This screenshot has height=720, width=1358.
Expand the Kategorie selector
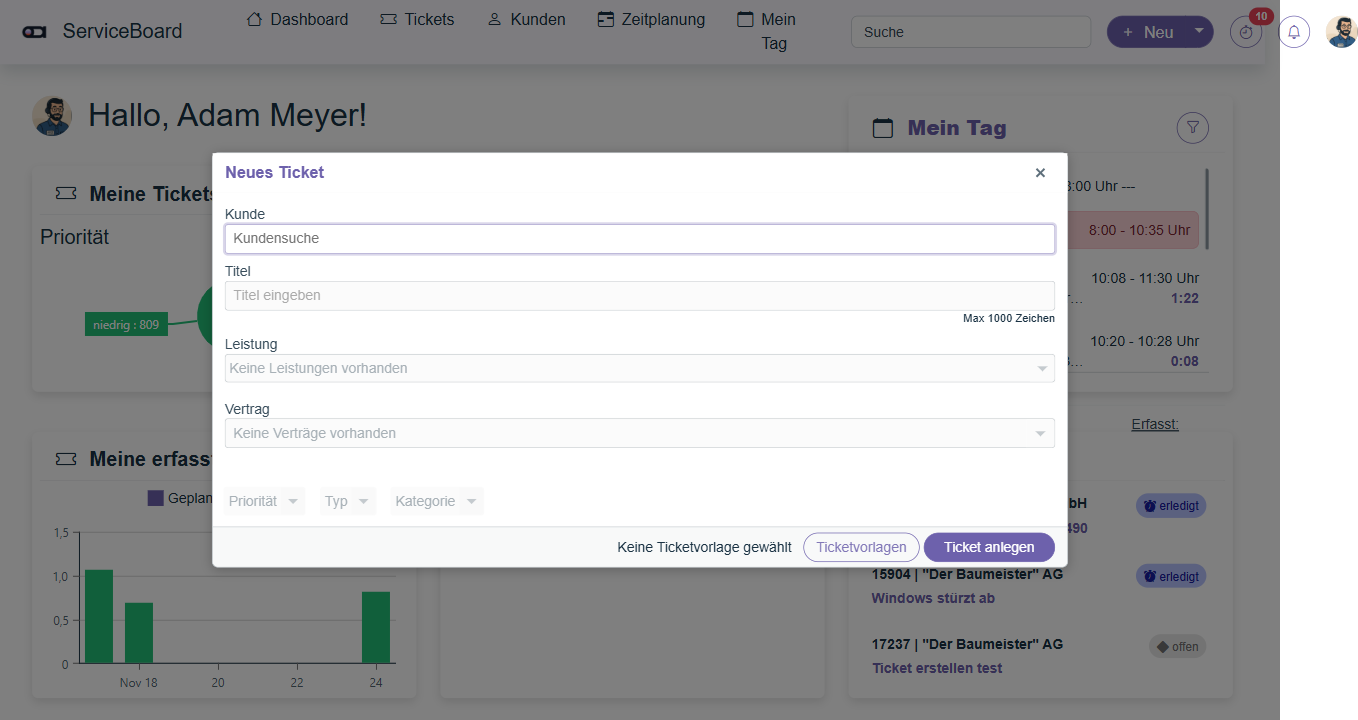[436, 501]
